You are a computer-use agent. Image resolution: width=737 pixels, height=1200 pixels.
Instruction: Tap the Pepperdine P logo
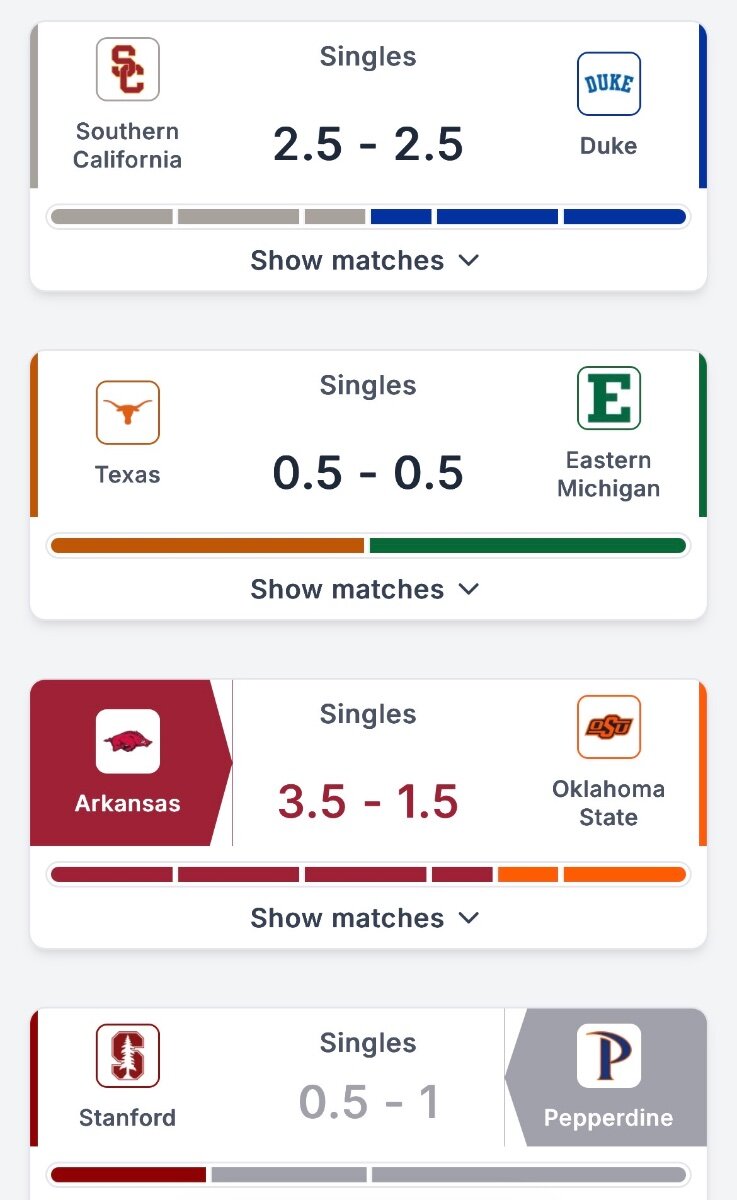pos(609,1055)
